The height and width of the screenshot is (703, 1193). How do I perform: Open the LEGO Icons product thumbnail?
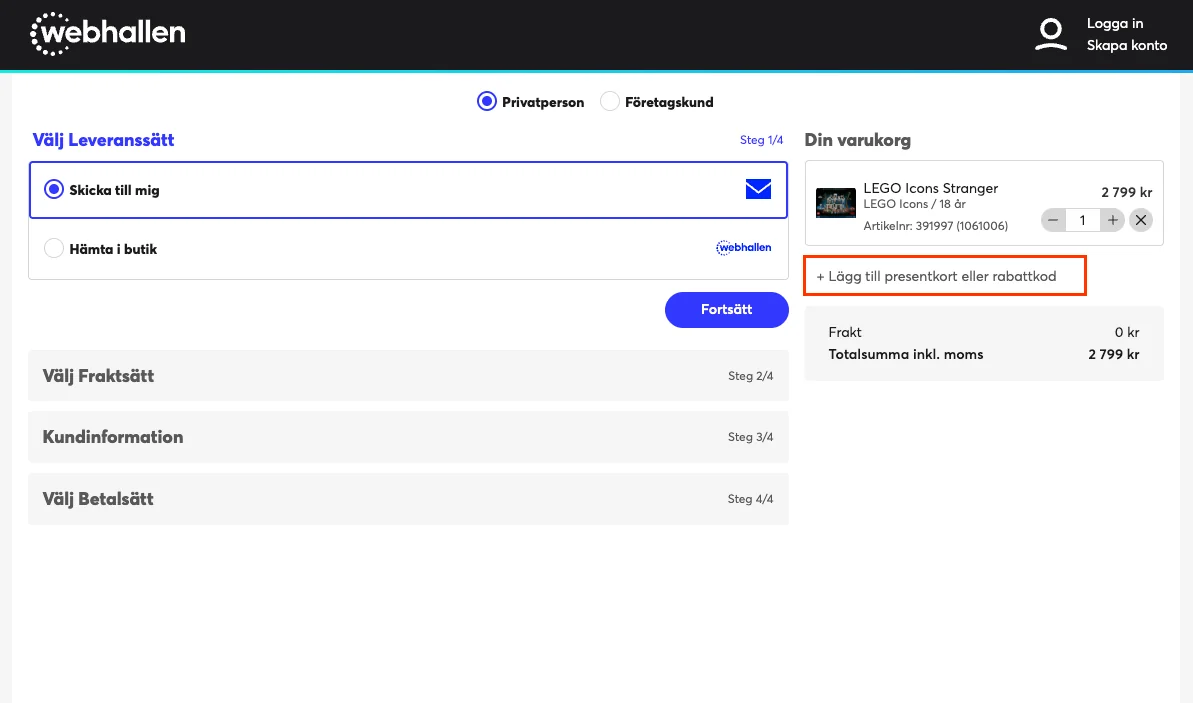pyautogui.click(x=835, y=203)
